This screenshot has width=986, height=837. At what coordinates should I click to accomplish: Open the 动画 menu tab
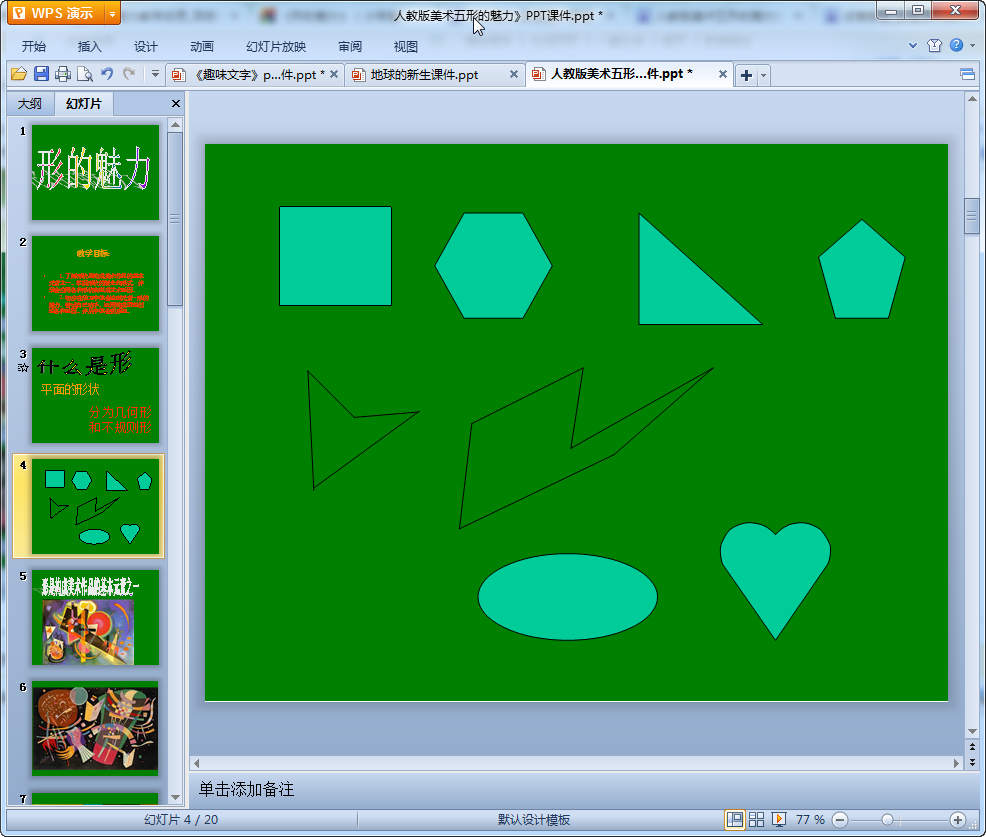(202, 47)
